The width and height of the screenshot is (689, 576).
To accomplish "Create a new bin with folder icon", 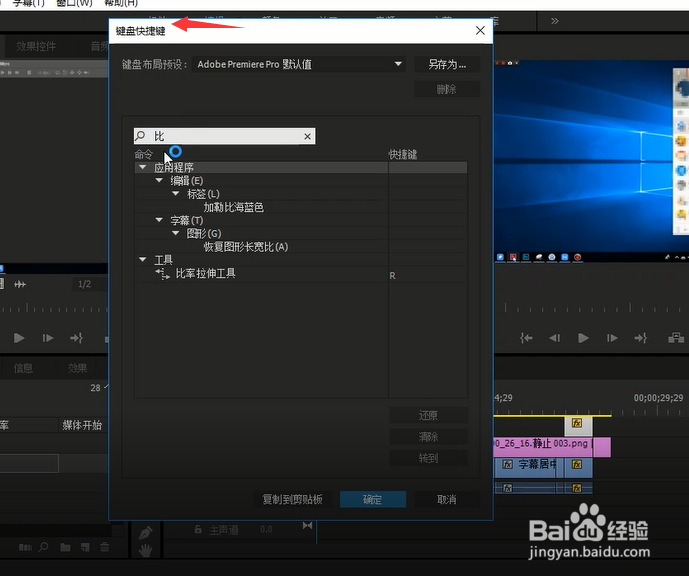I will click(65, 547).
